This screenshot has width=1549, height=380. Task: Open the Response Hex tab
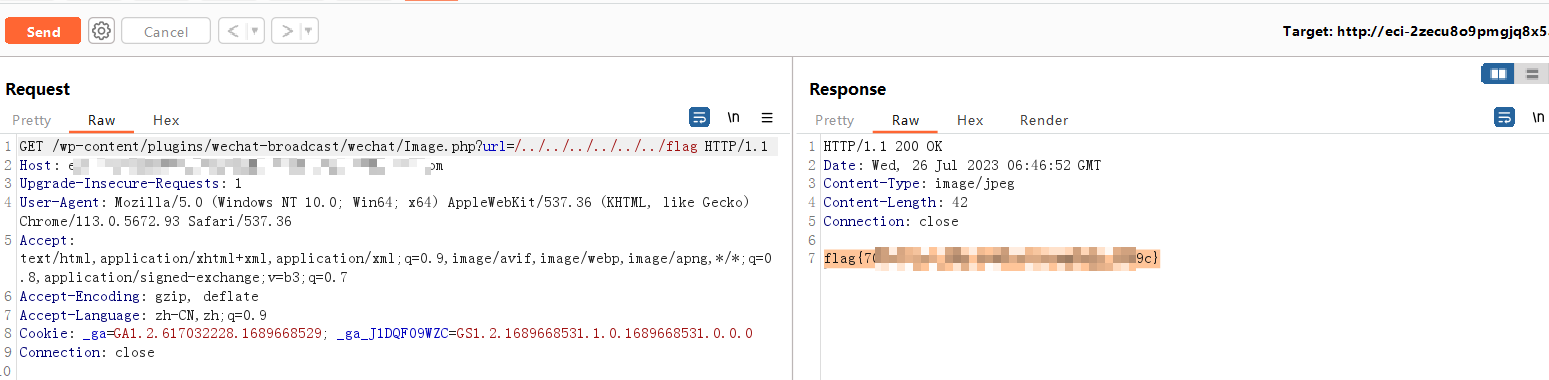(x=970, y=120)
